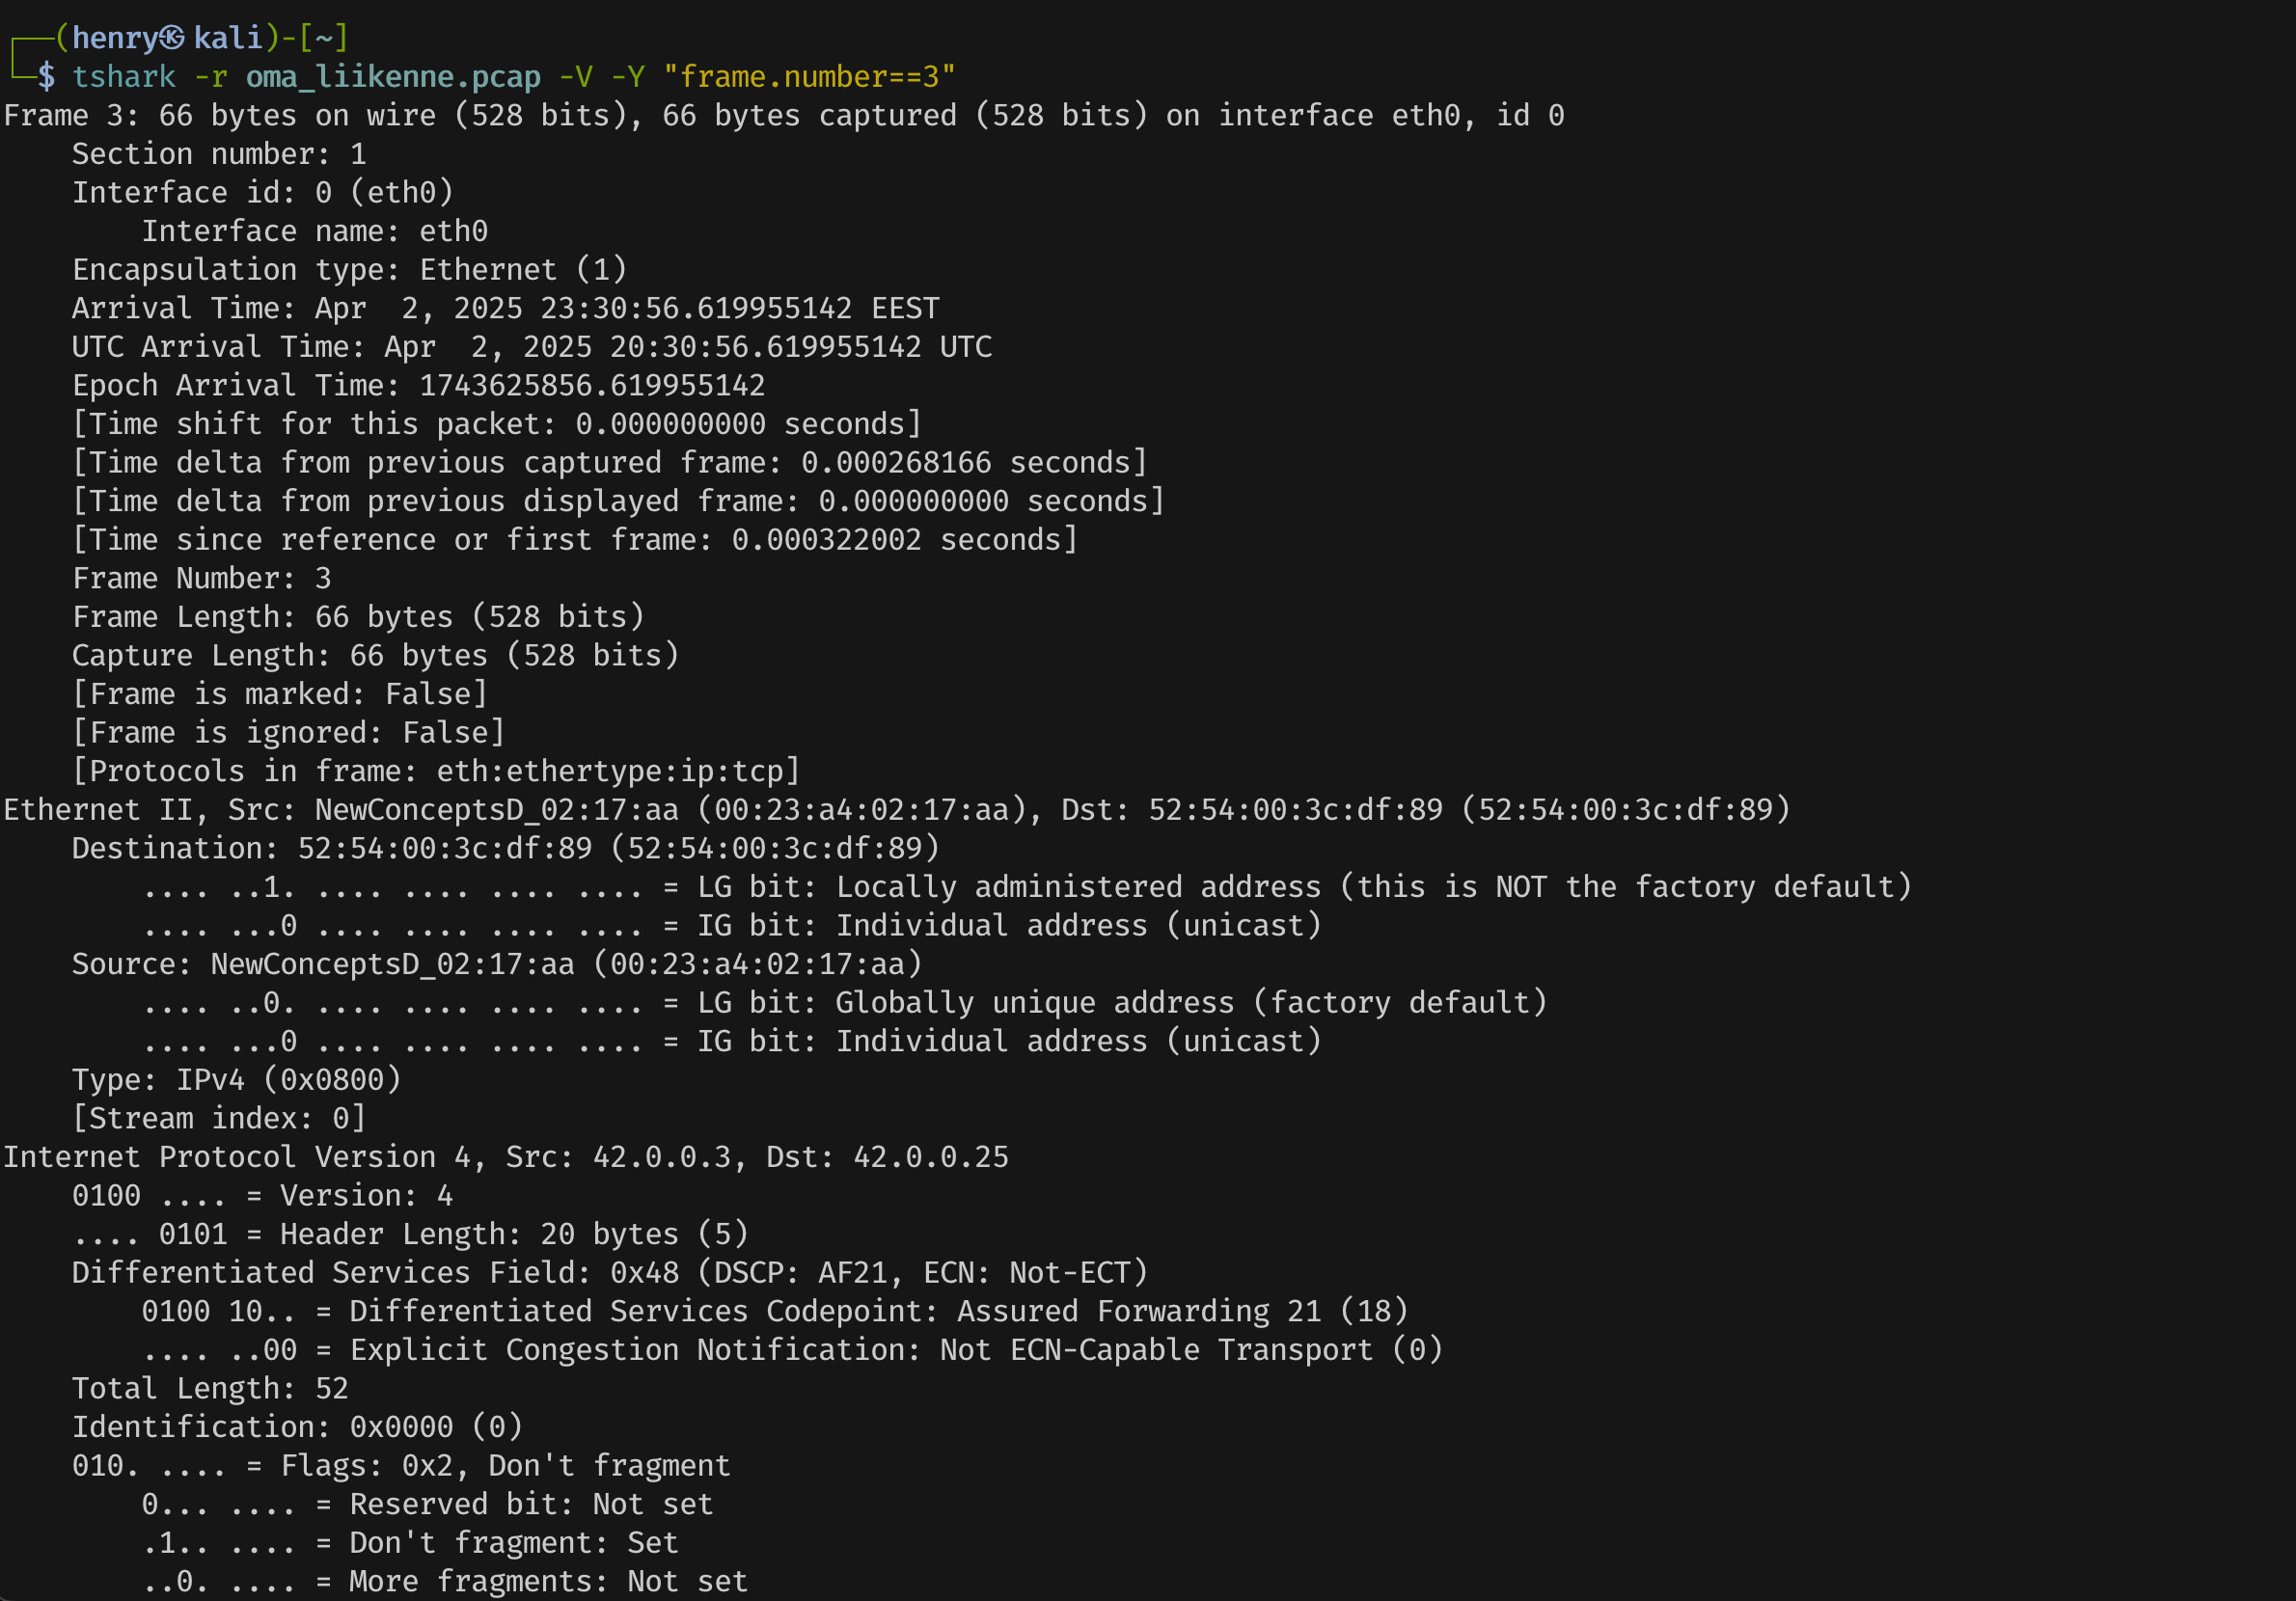Click the Encapsulation type: Ethernet line
This screenshot has height=1601, width=2296.
point(349,270)
